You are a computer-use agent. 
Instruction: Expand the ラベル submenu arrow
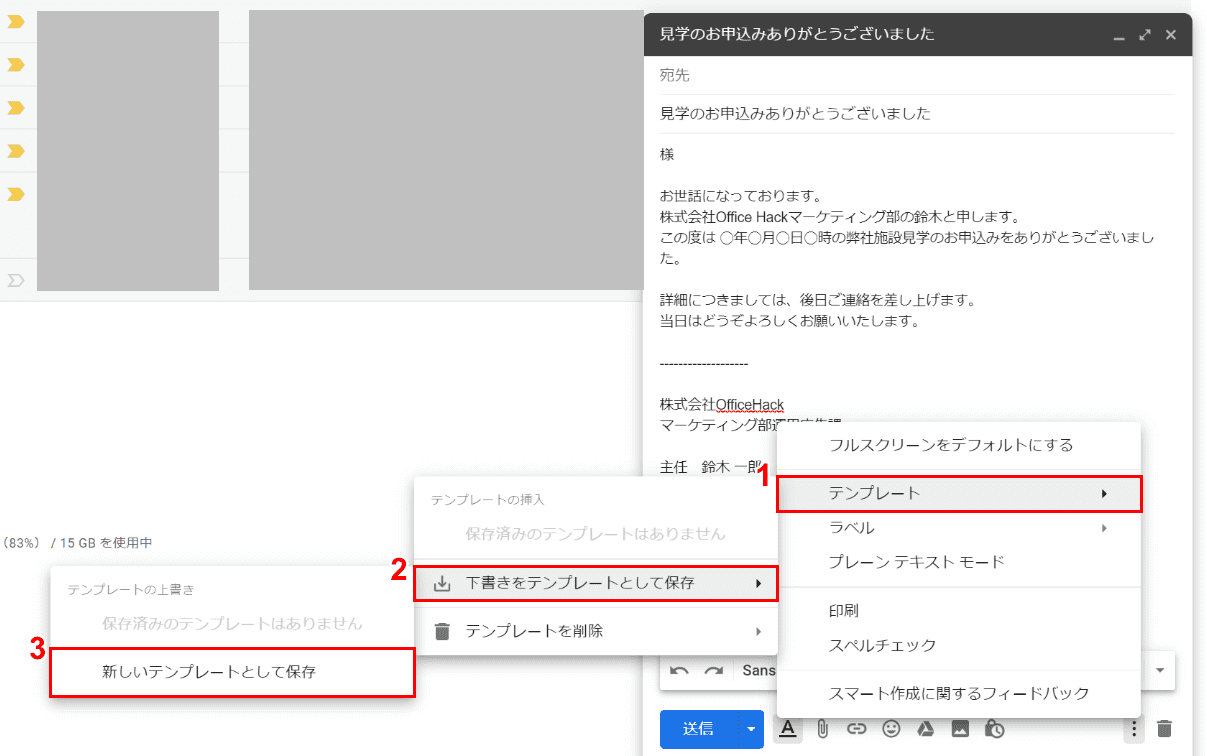coord(1104,528)
